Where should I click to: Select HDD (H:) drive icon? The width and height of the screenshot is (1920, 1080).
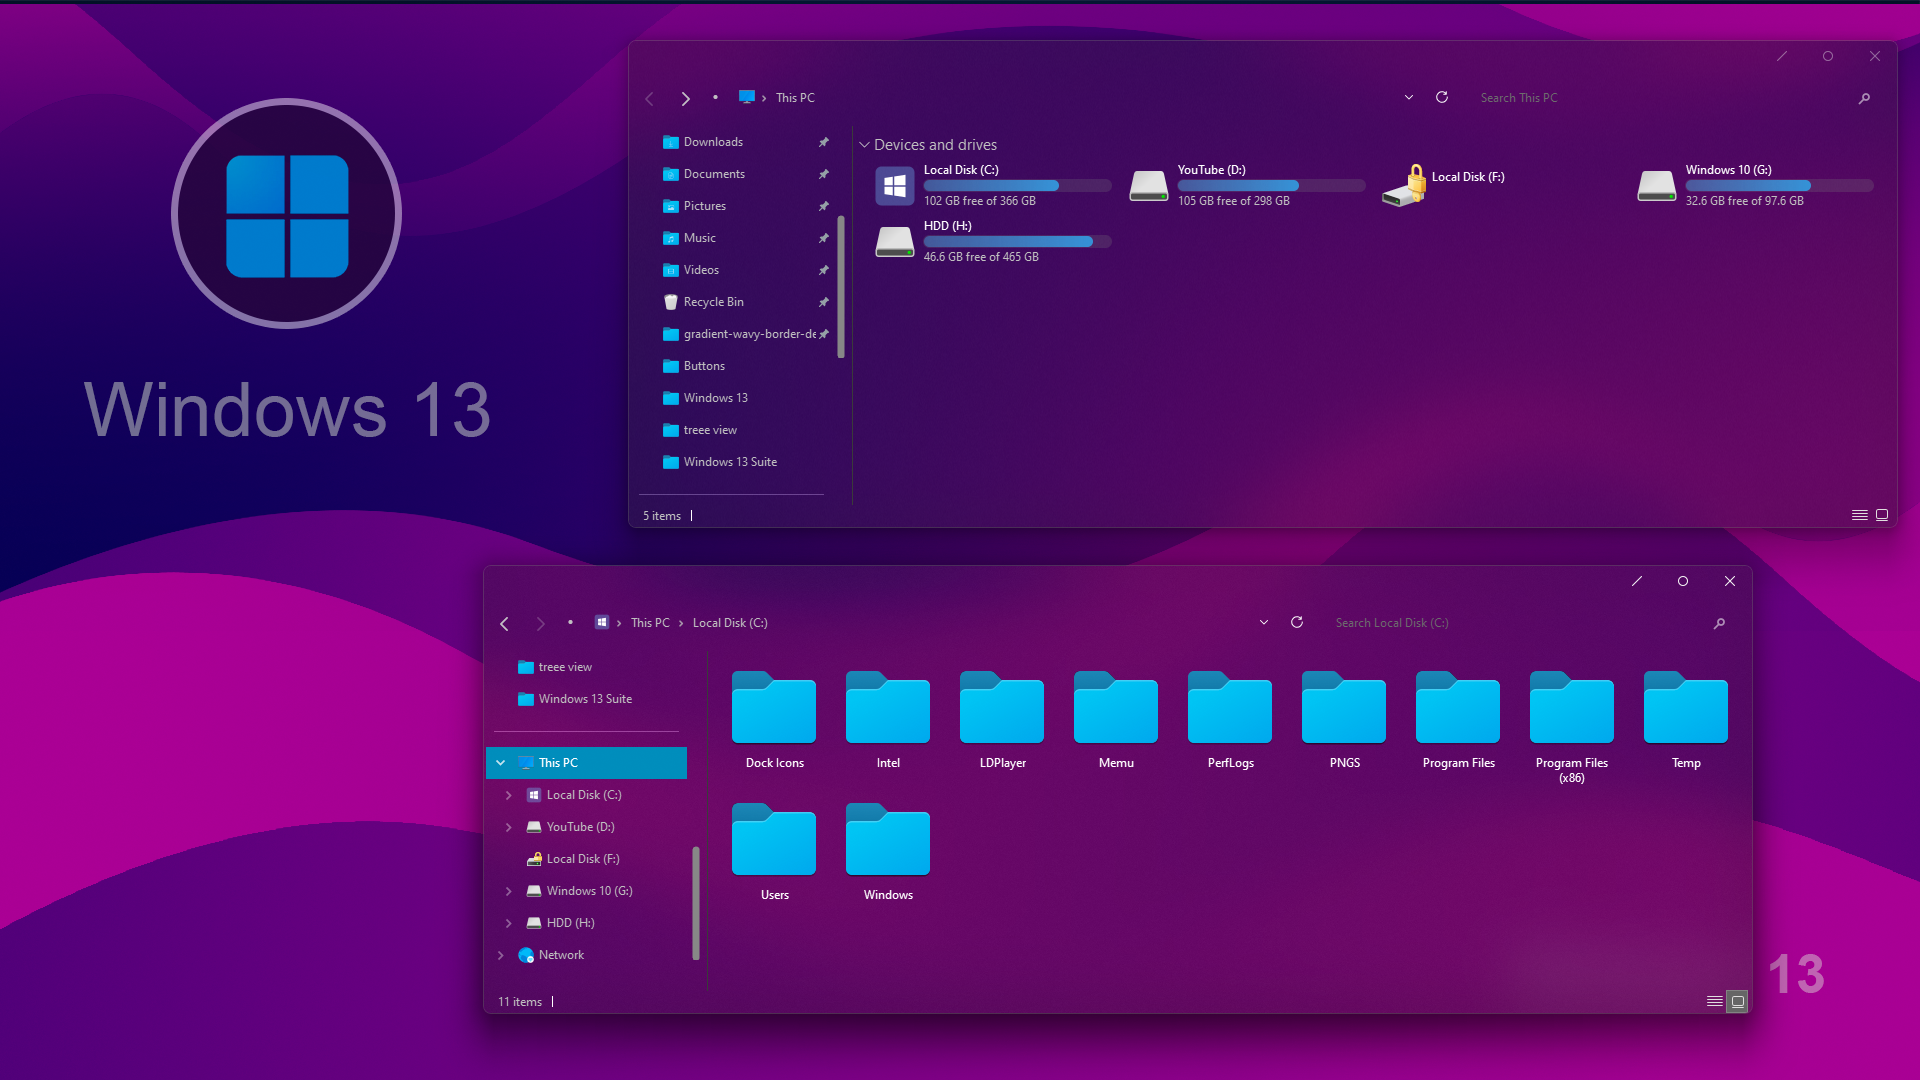tap(894, 242)
